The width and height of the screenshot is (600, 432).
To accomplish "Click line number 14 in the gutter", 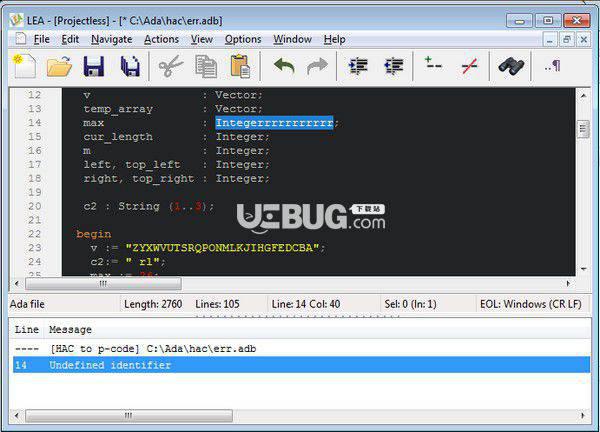I will 34,123.
